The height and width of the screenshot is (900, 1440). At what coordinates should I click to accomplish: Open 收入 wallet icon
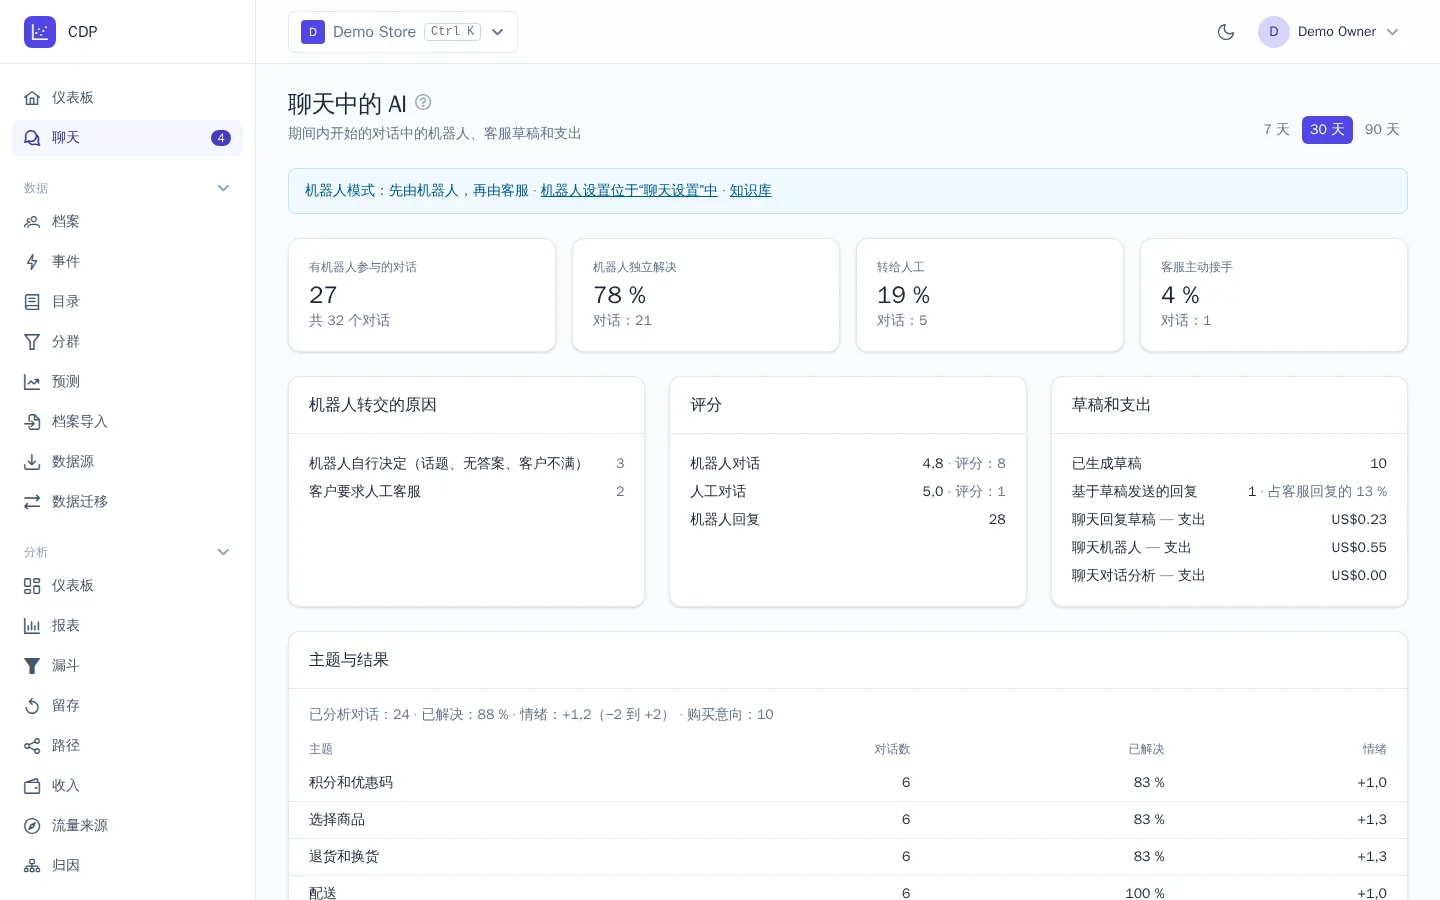32,786
